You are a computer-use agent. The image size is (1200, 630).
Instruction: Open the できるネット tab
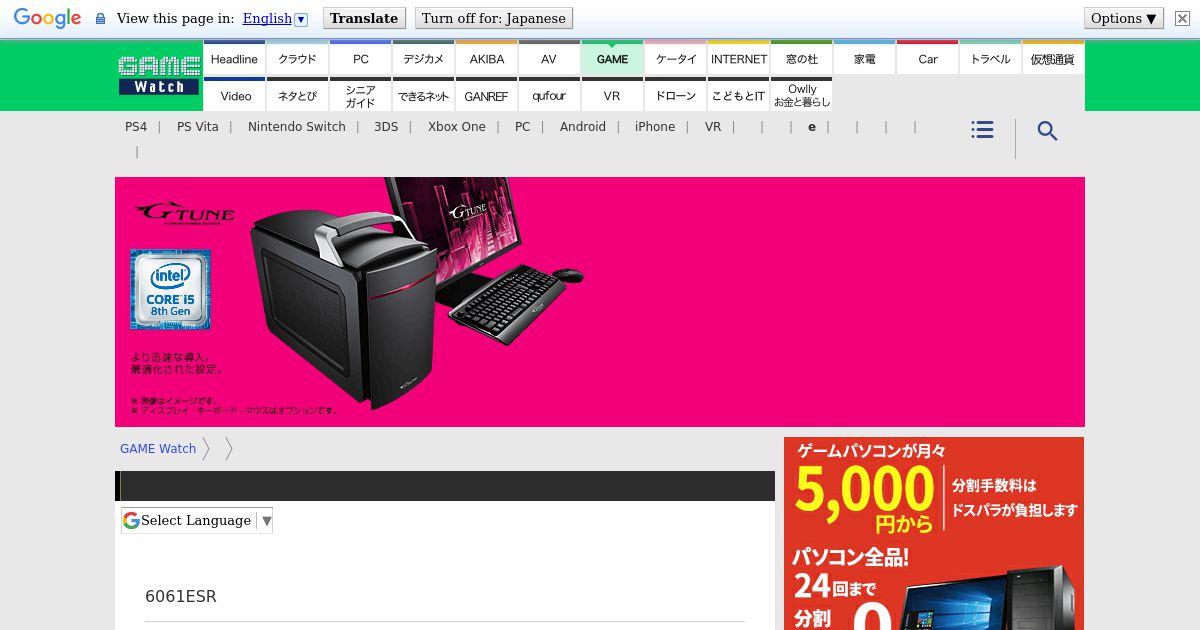pyautogui.click(x=423, y=95)
